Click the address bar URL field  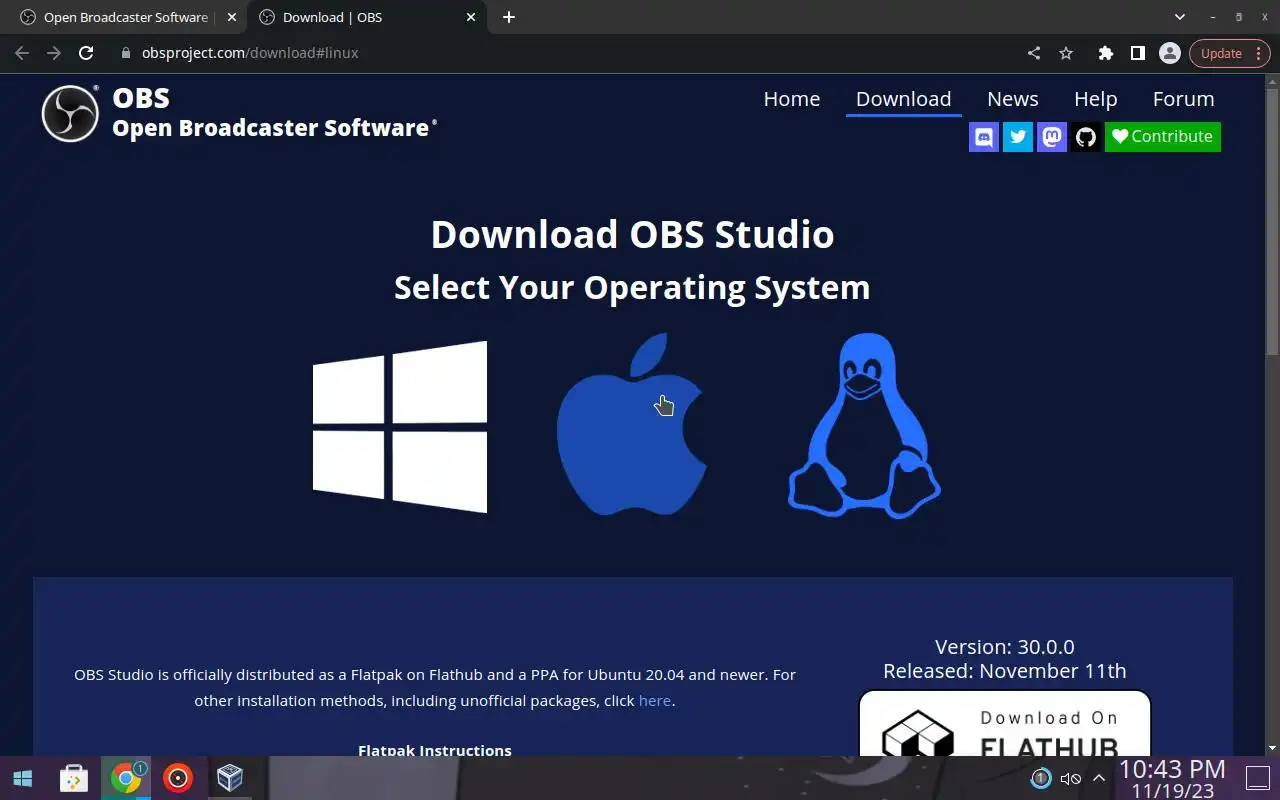[x=570, y=53]
